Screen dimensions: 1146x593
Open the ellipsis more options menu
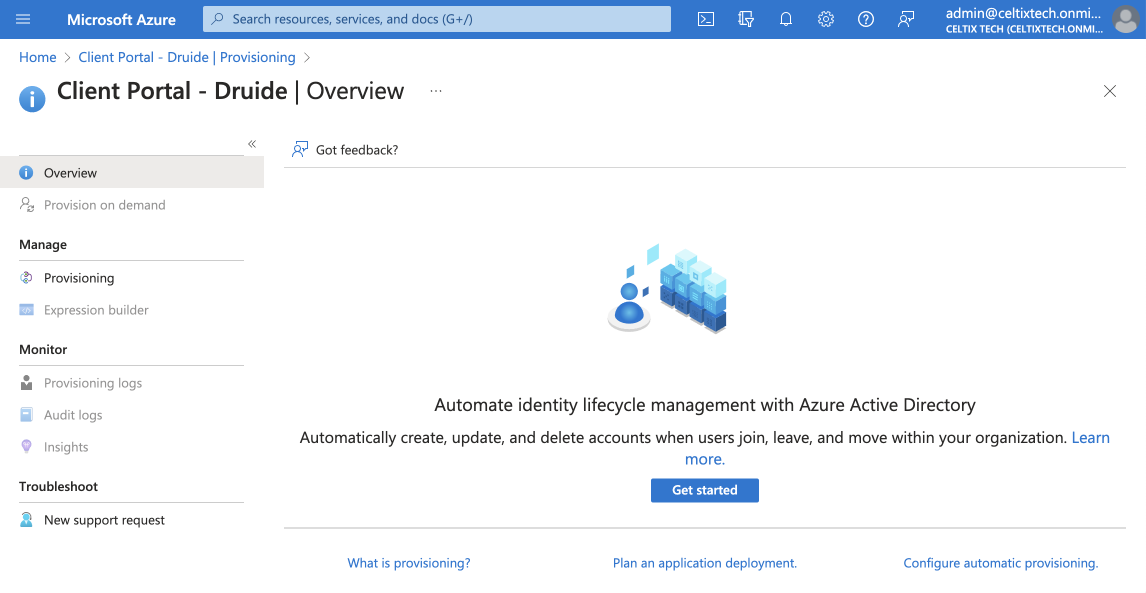[436, 91]
